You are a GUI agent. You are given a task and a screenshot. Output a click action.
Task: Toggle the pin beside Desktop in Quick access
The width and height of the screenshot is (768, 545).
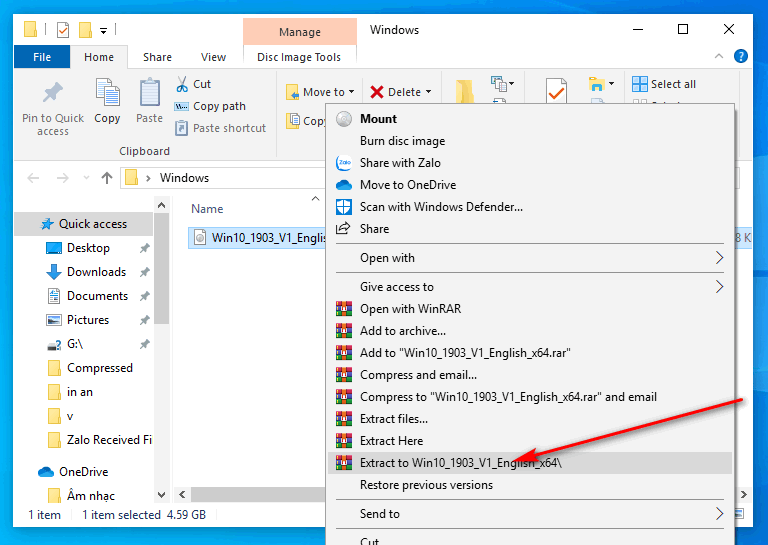tap(144, 248)
